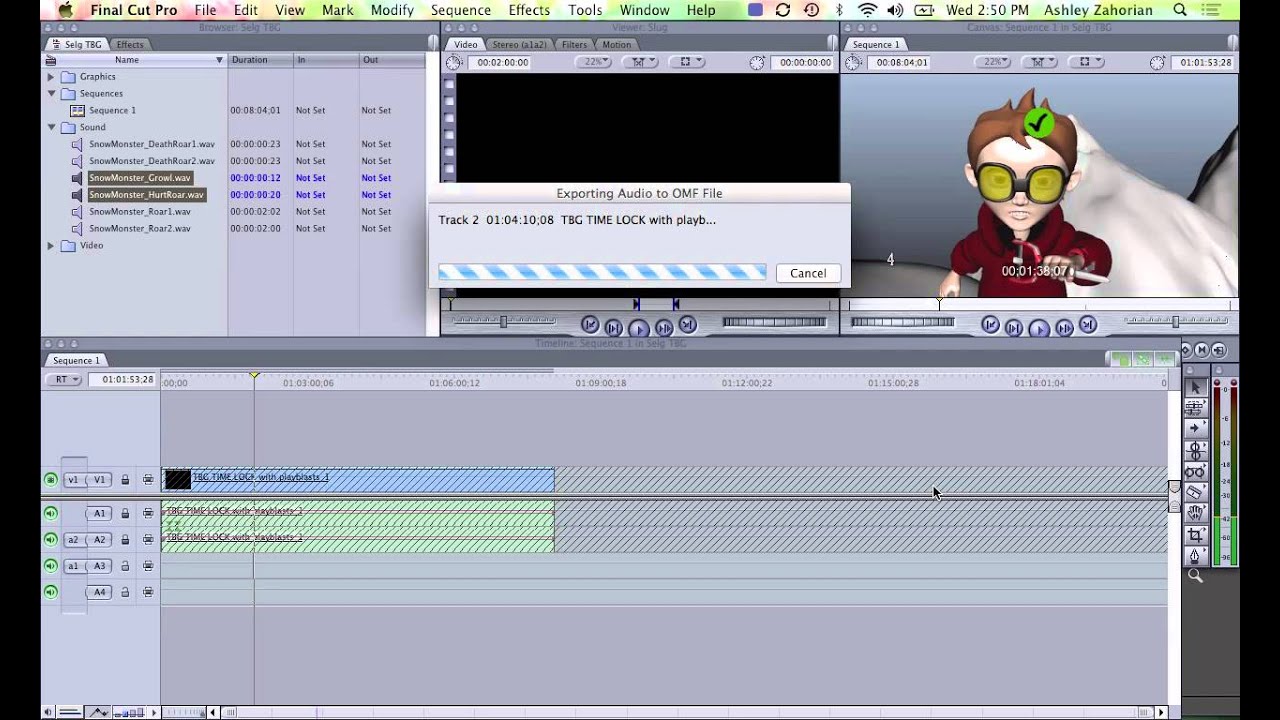Toggle V1 track visibility
This screenshot has width=1280, height=720.
point(50,480)
